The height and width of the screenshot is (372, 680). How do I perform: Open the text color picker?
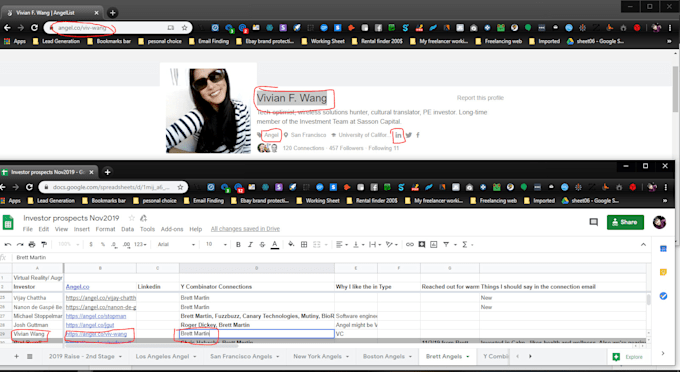click(x=275, y=245)
